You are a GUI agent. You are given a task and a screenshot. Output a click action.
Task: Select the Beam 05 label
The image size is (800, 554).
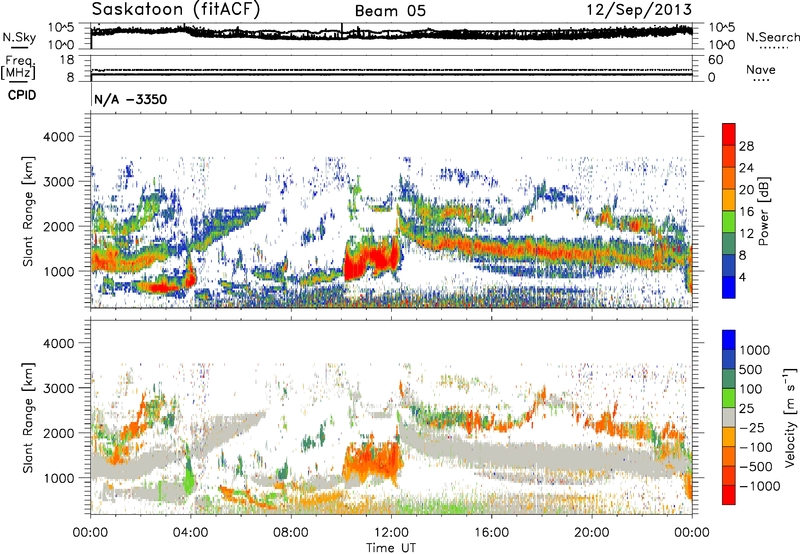tap(390, 11)
